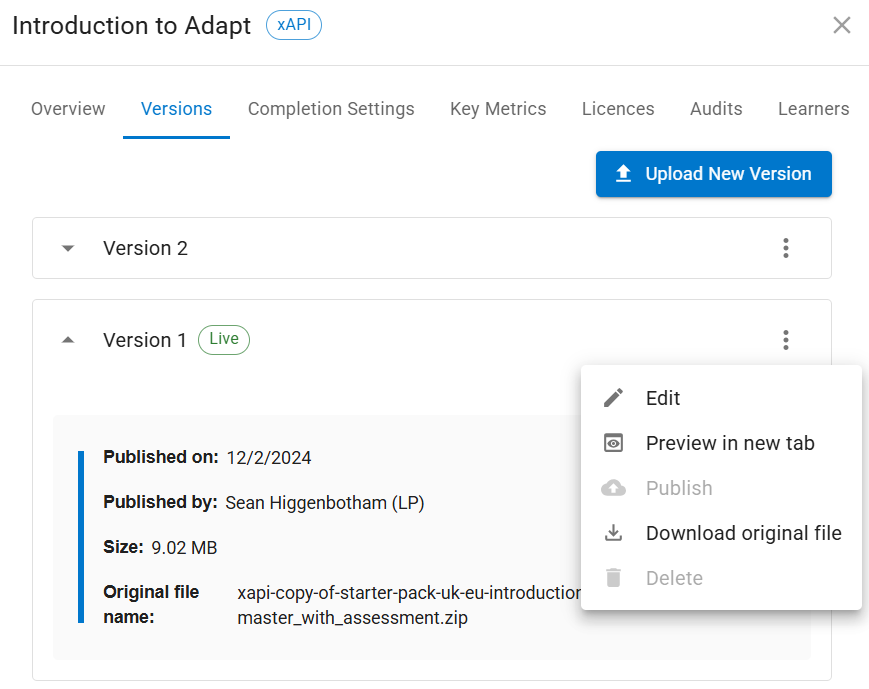Select the Licences tab
The image size is (869, 689).
(x=618, y=109)
